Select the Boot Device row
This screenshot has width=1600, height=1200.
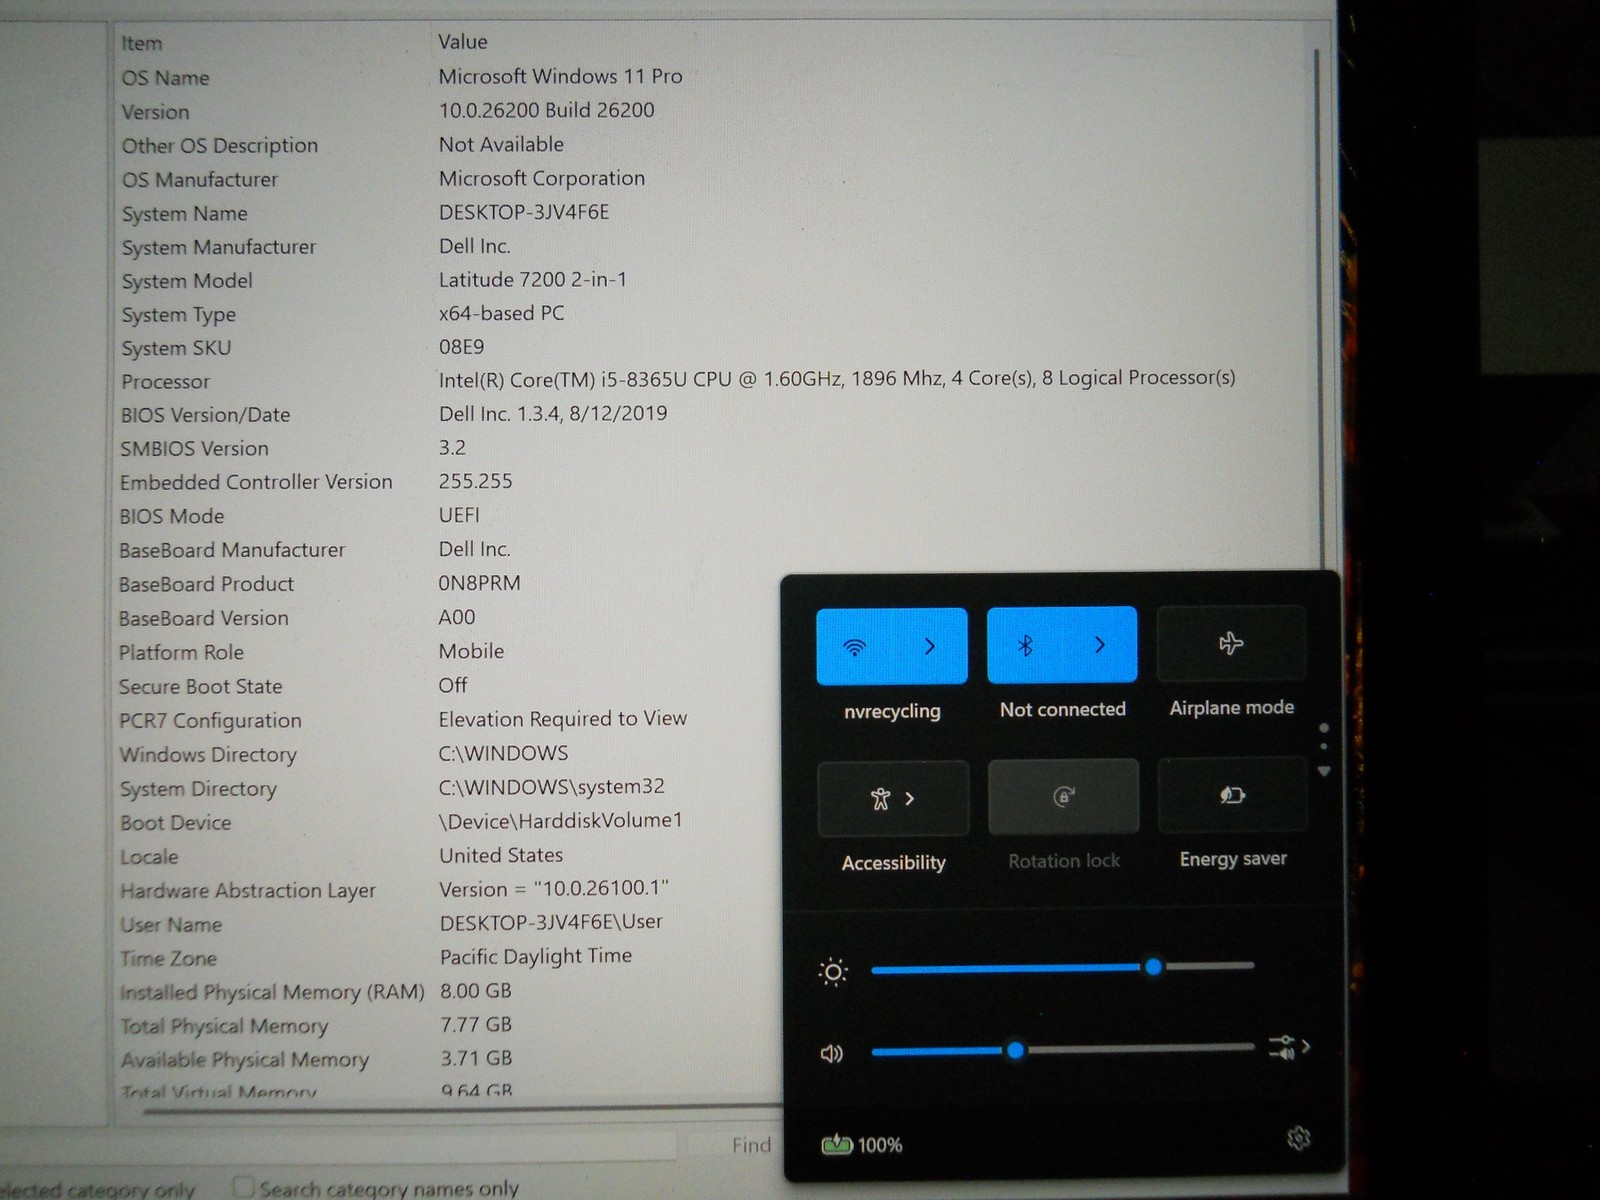pos(175,823)
